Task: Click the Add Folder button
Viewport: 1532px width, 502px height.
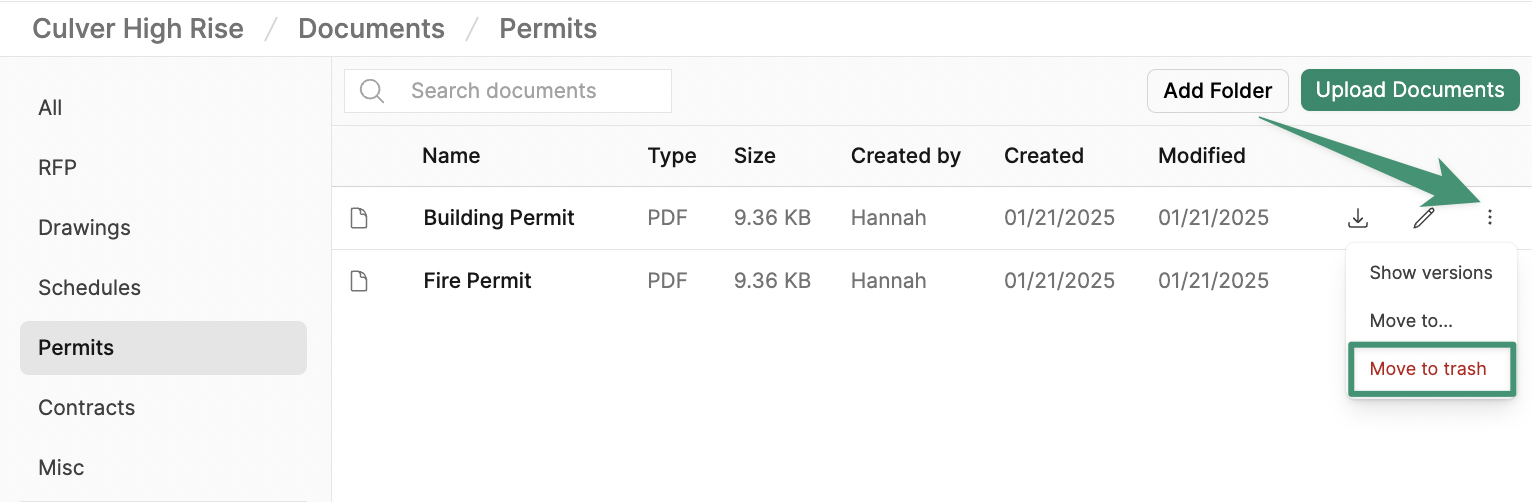Action: [x=1218, y=90]
